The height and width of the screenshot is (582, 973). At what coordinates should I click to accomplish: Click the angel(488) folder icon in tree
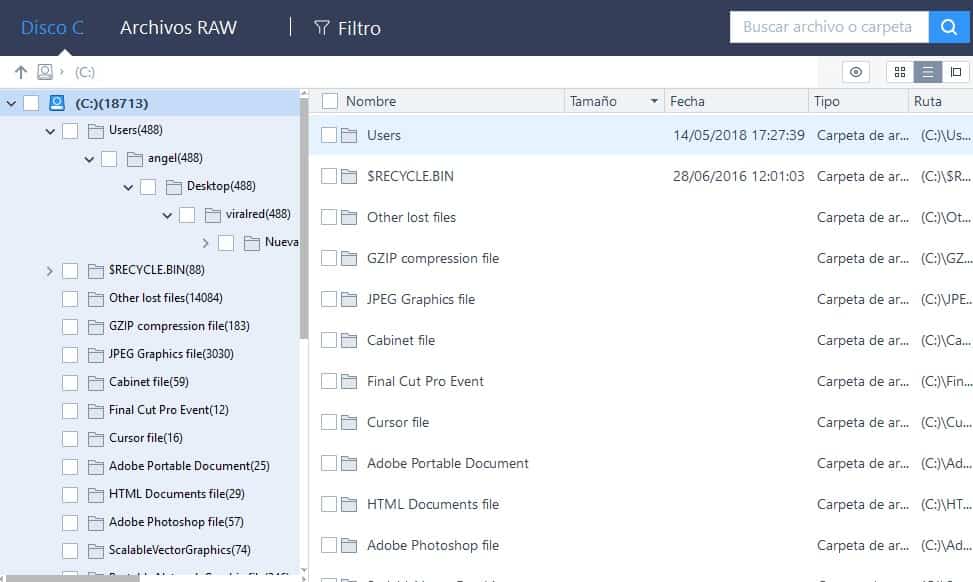[x=135, y=159]
